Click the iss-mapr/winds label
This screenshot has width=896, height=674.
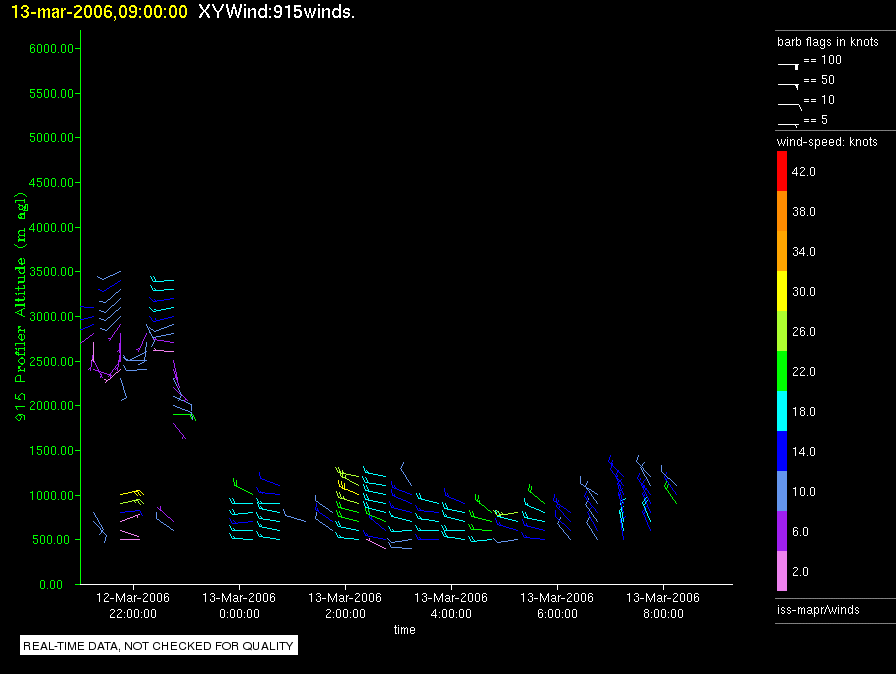coord(817,609)
